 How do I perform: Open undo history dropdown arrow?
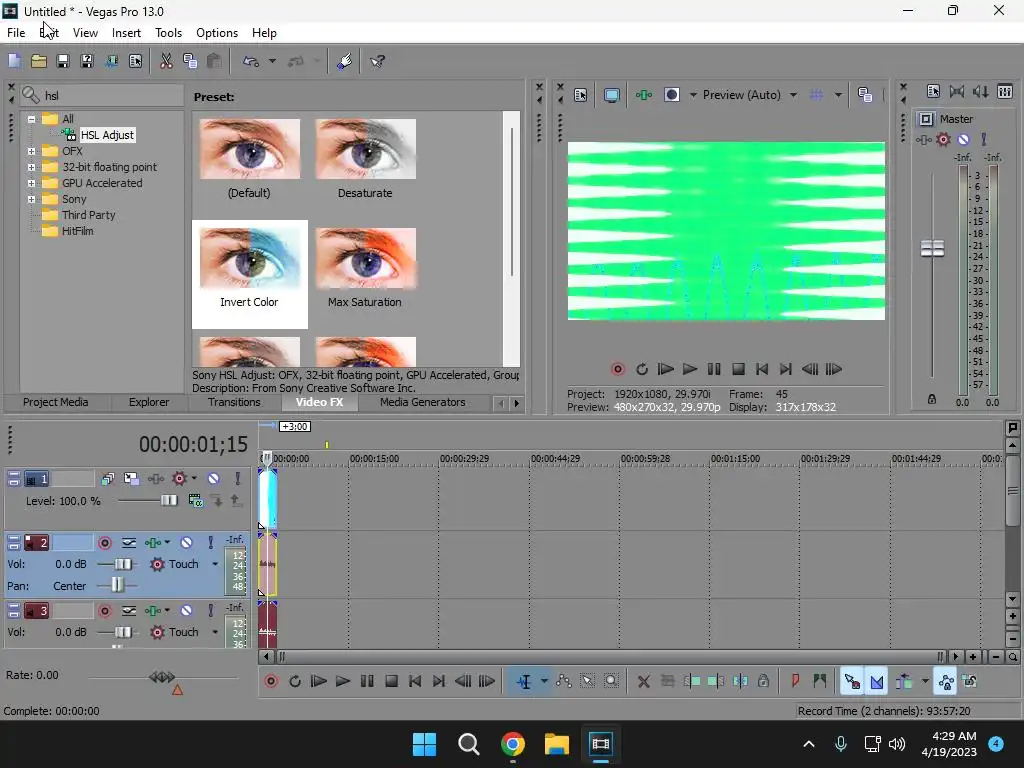[272, 61]
